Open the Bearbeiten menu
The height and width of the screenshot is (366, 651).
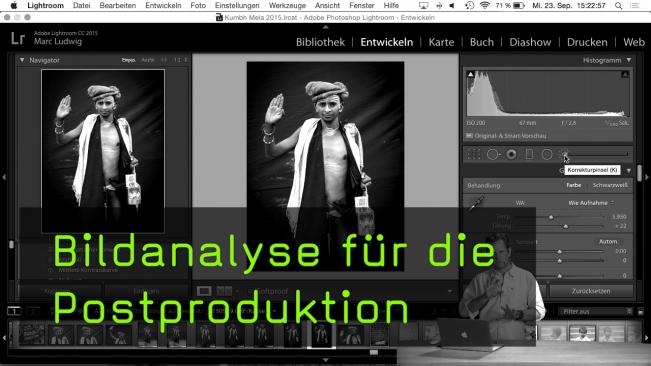click(x=117, y=5)
